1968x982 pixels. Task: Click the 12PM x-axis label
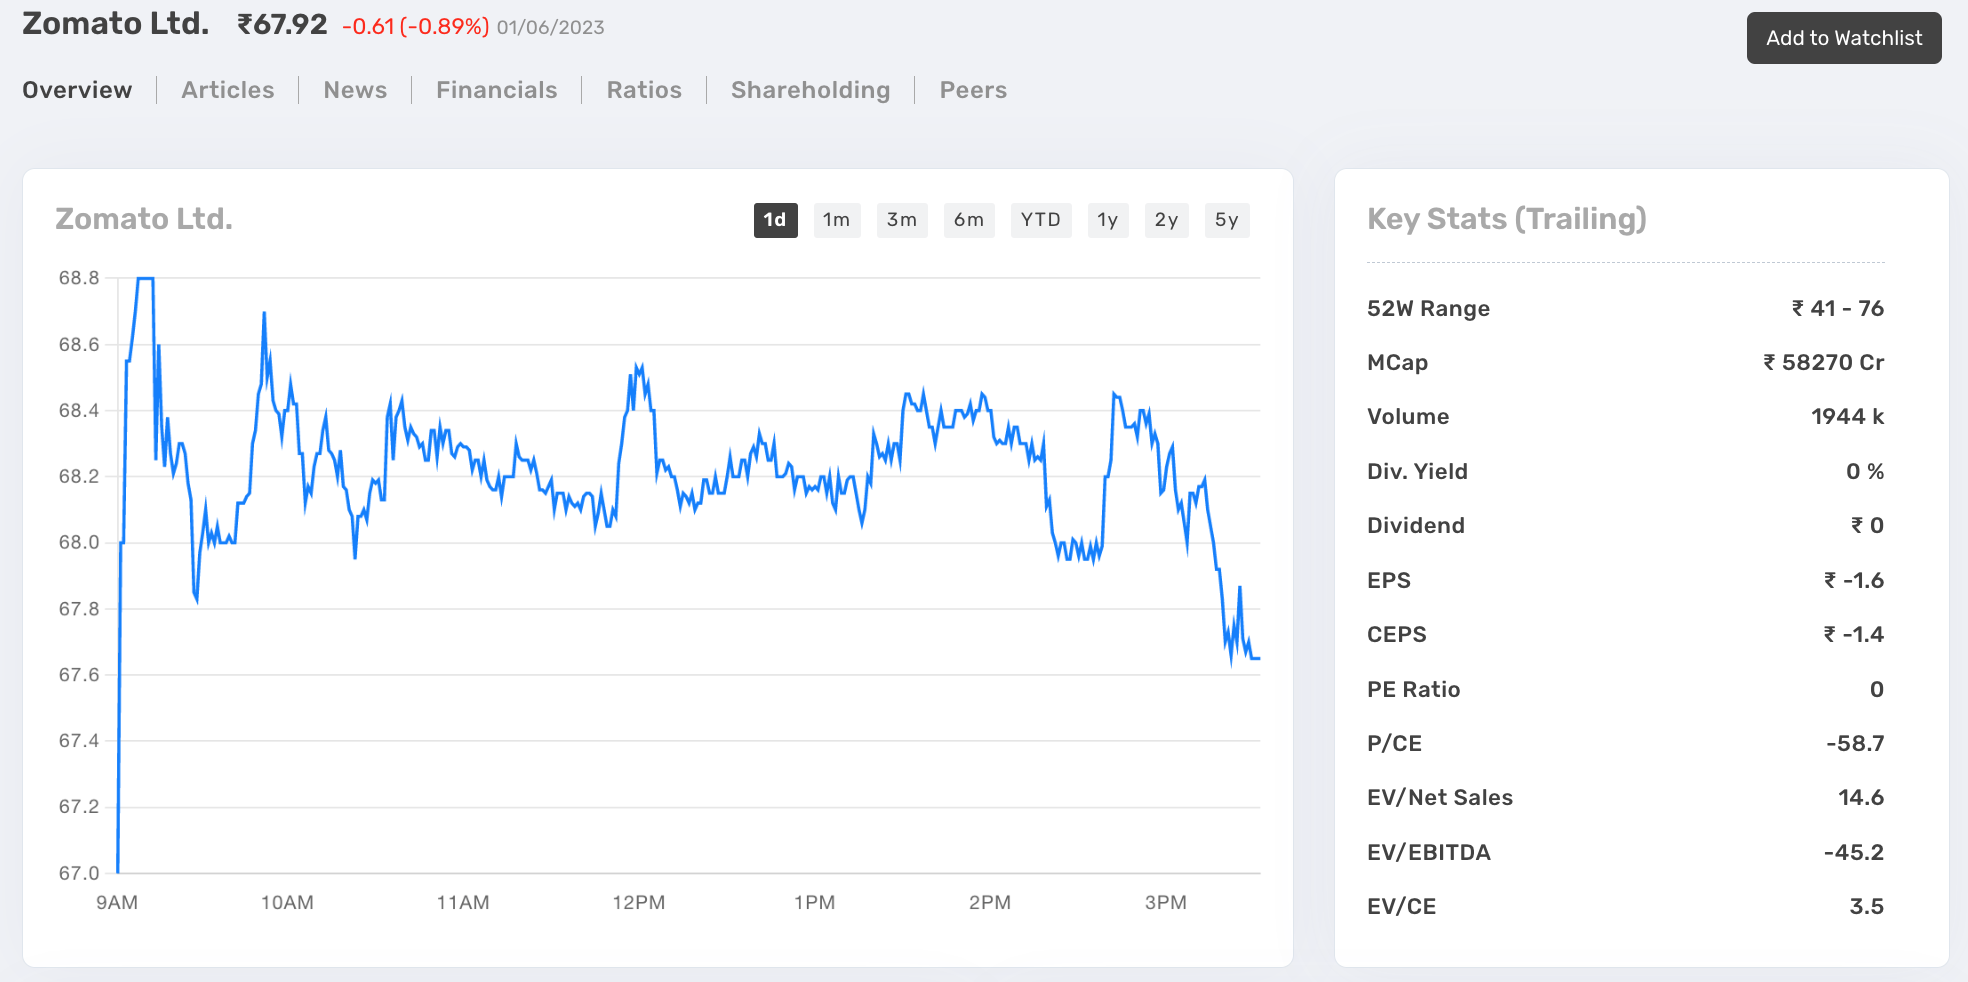(638, 902)
